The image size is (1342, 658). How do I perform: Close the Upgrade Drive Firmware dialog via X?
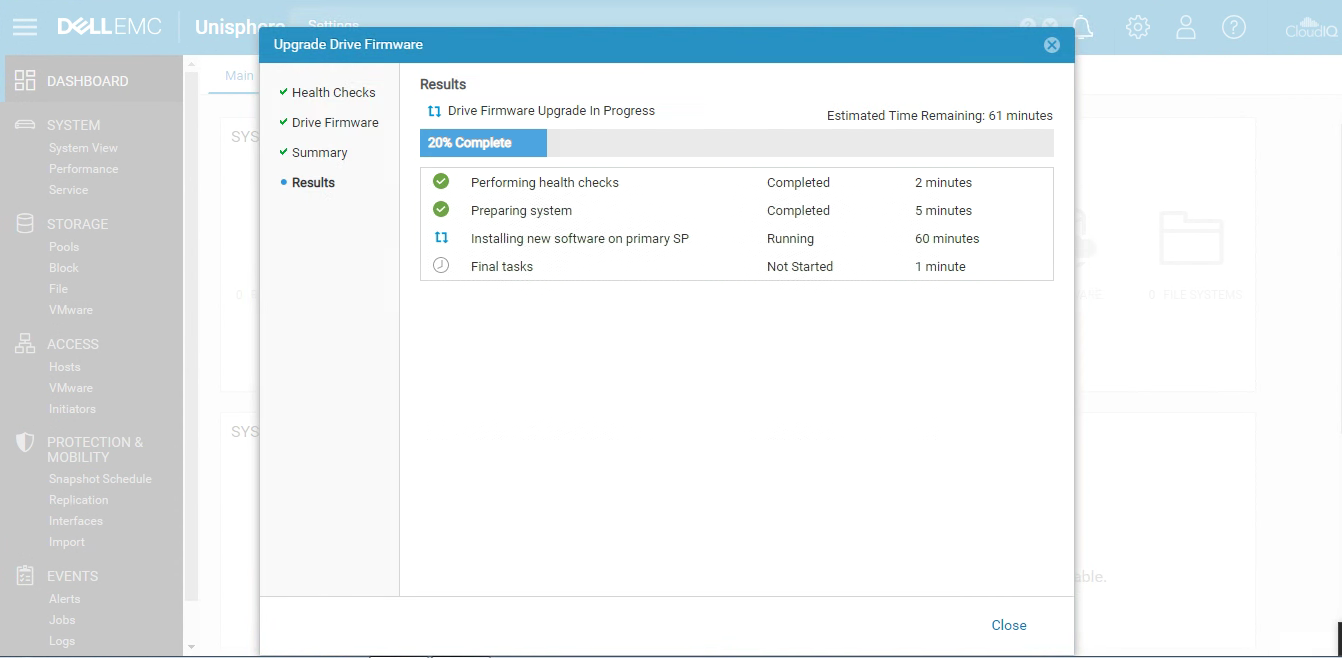pos(1051,45)
